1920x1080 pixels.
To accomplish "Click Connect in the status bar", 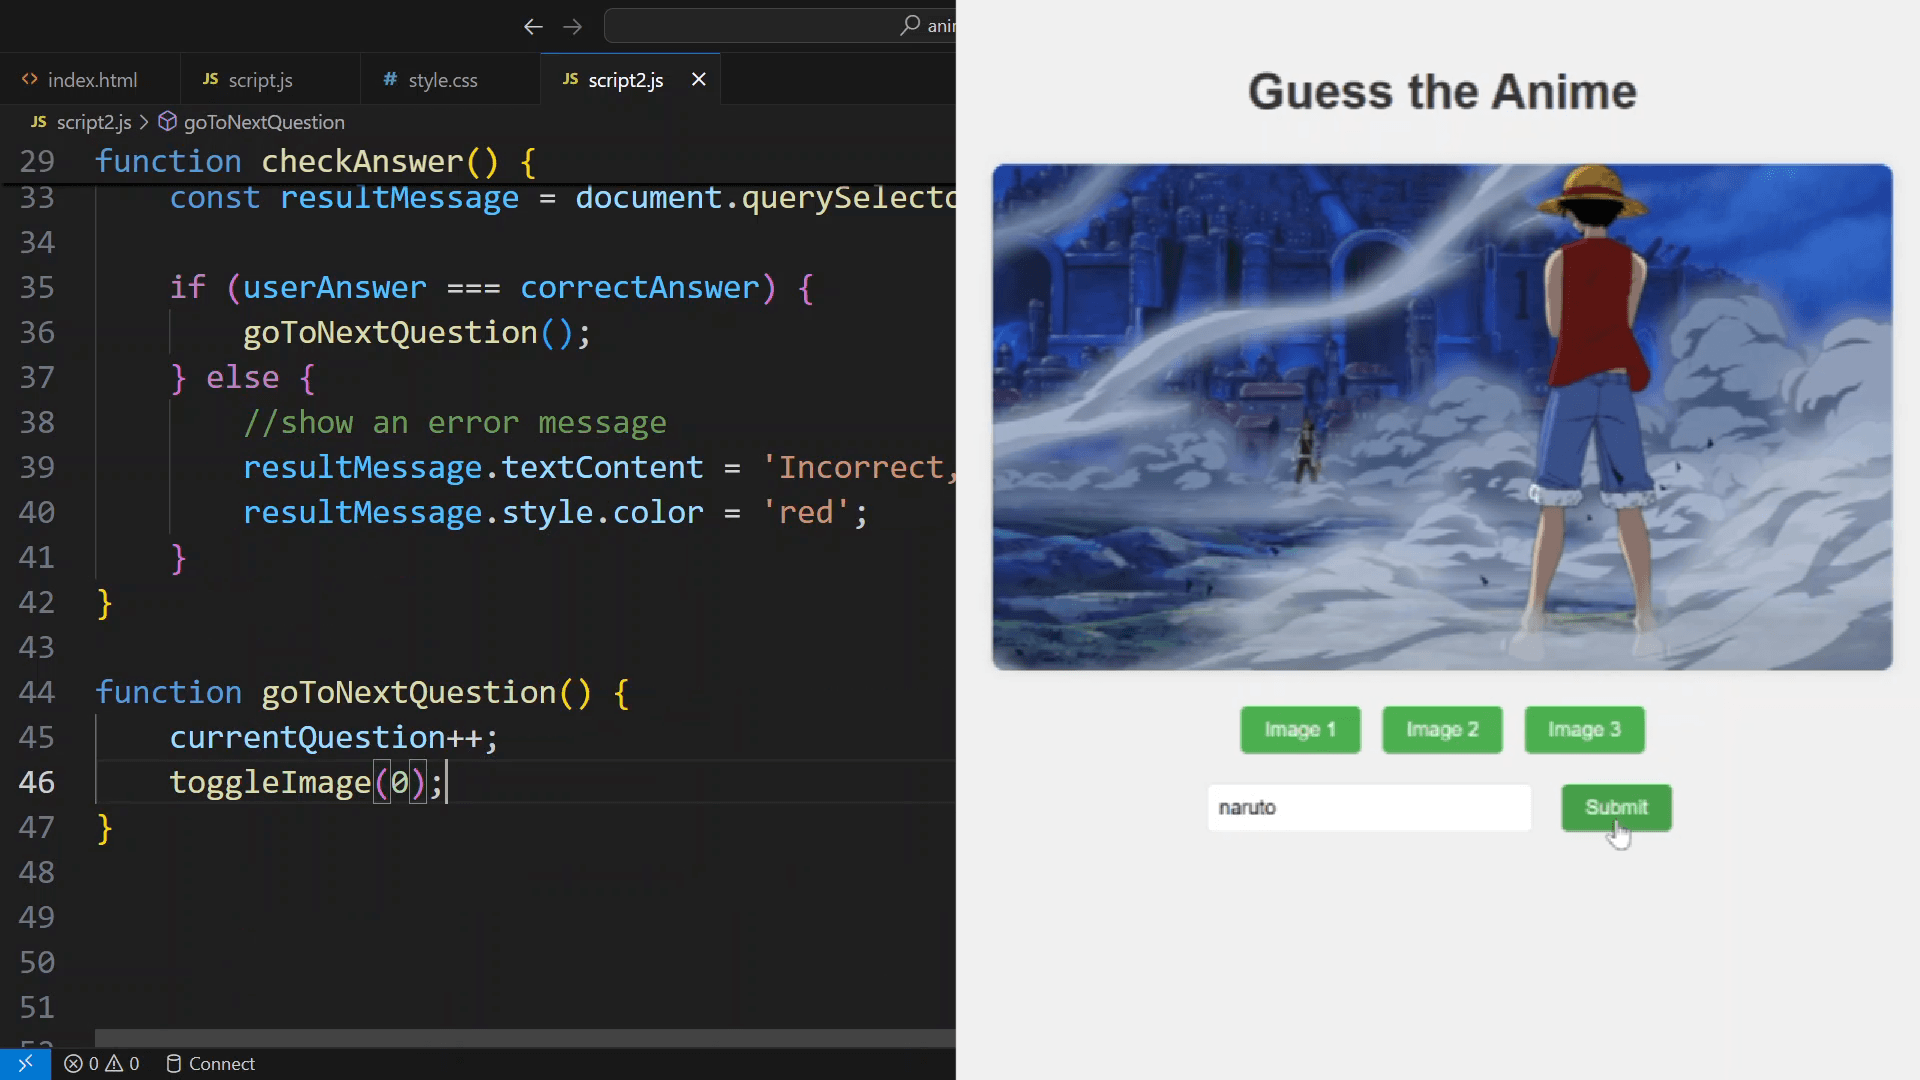I will (x=210, y=1063).
